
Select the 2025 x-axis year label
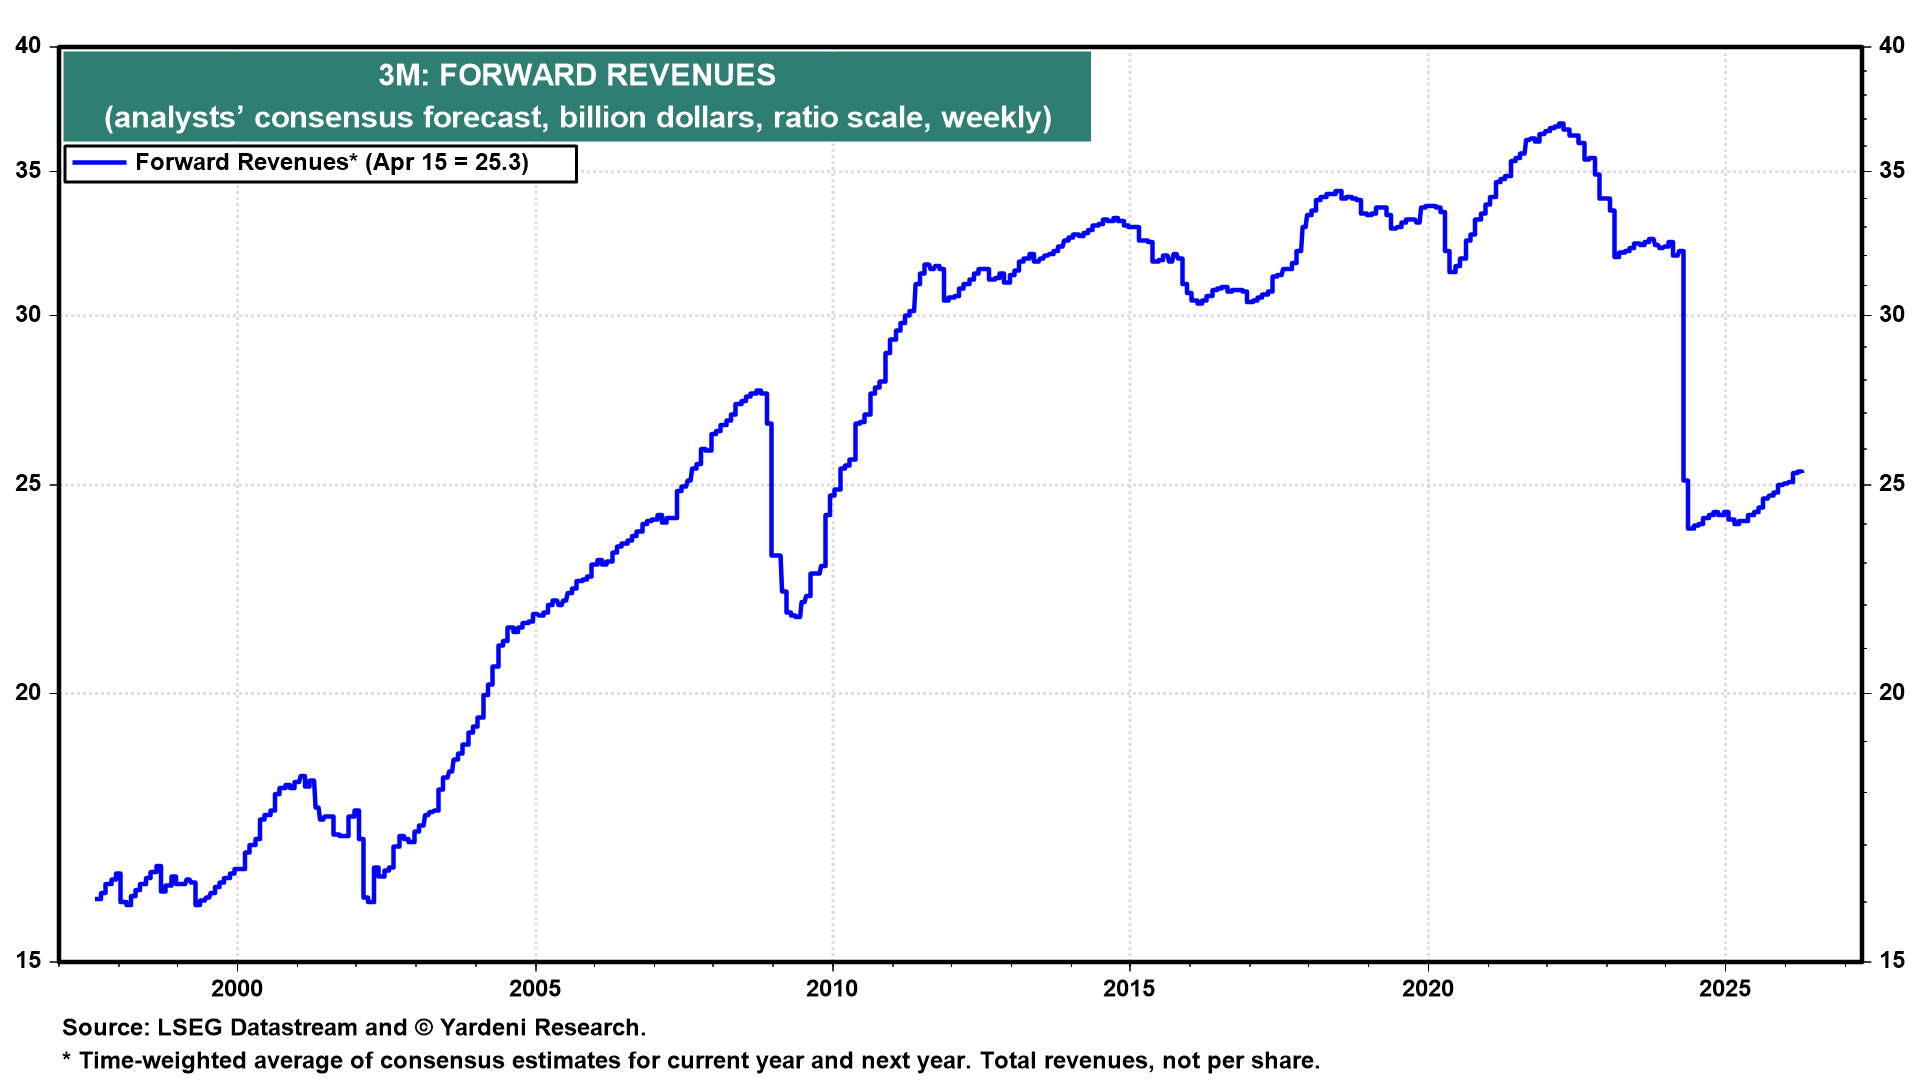click(1725, 989)
